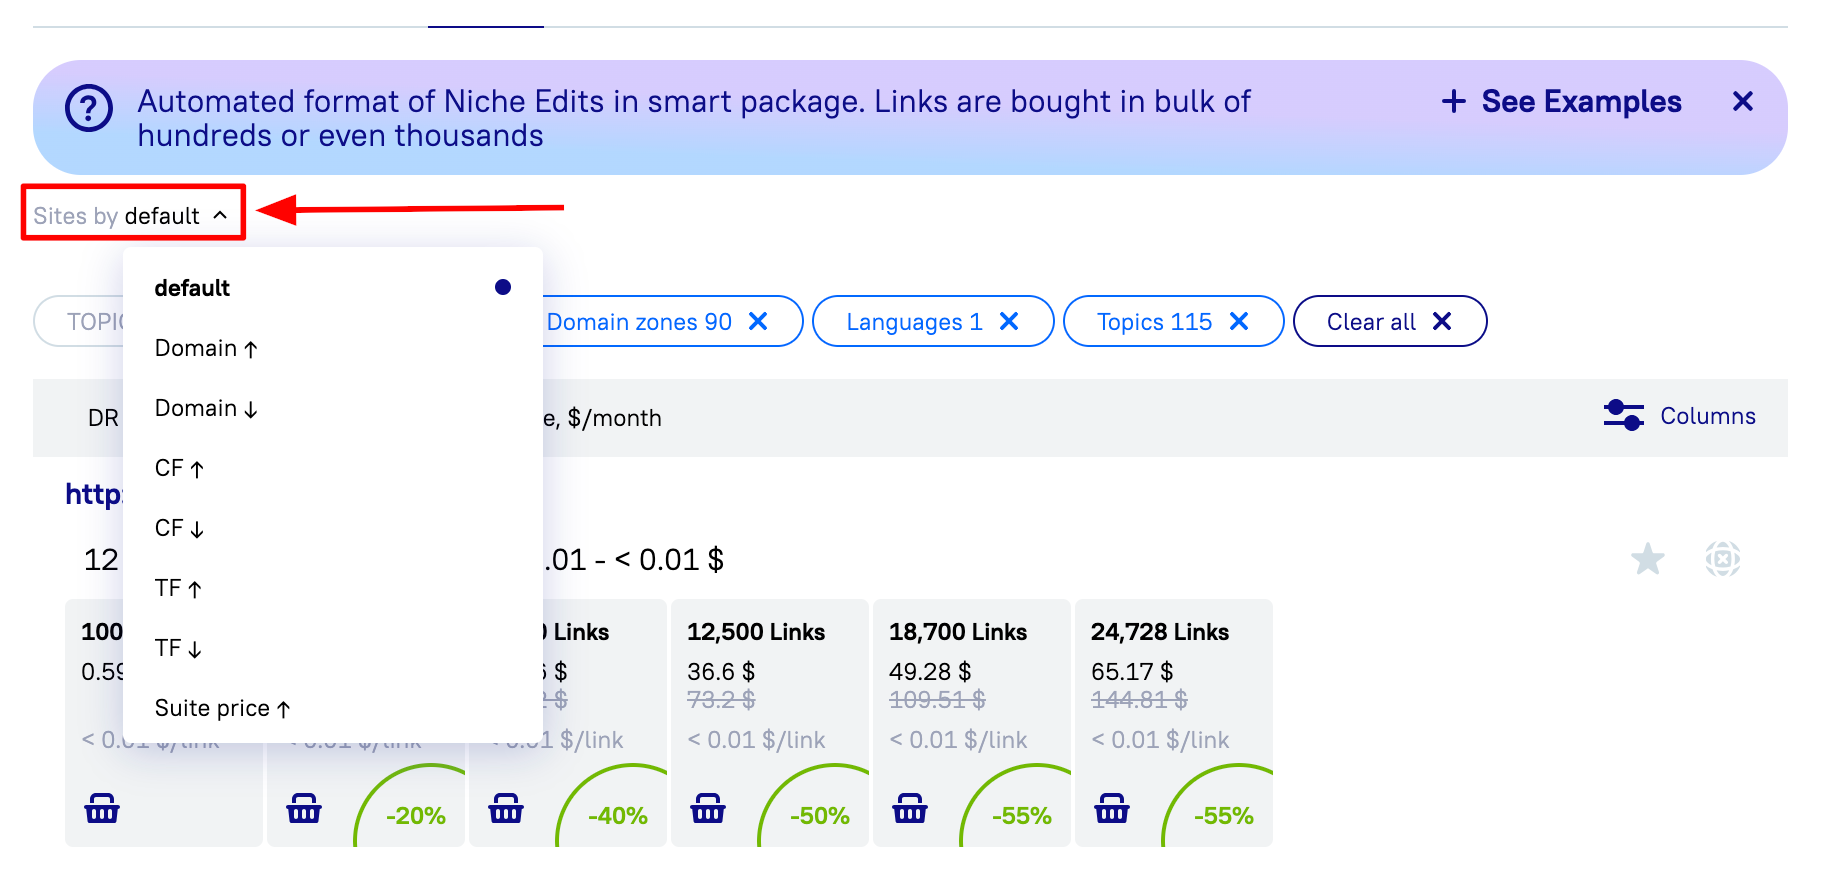Click basket icon in the -20% card
1839x888 pixels.
coord(304,808)
